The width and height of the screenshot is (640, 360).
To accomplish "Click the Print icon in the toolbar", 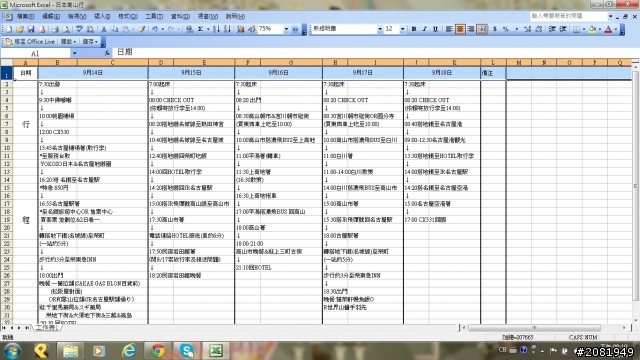I will pos(55,29).
